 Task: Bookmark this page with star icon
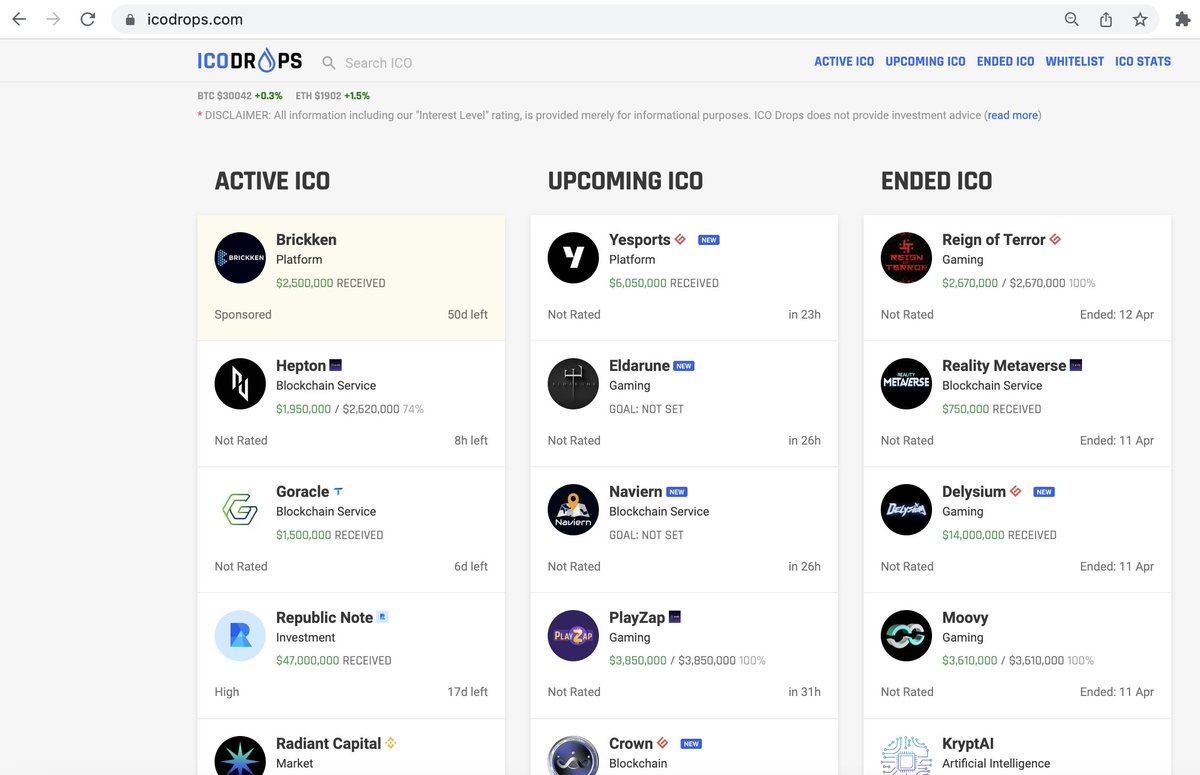pos(1140,19)
